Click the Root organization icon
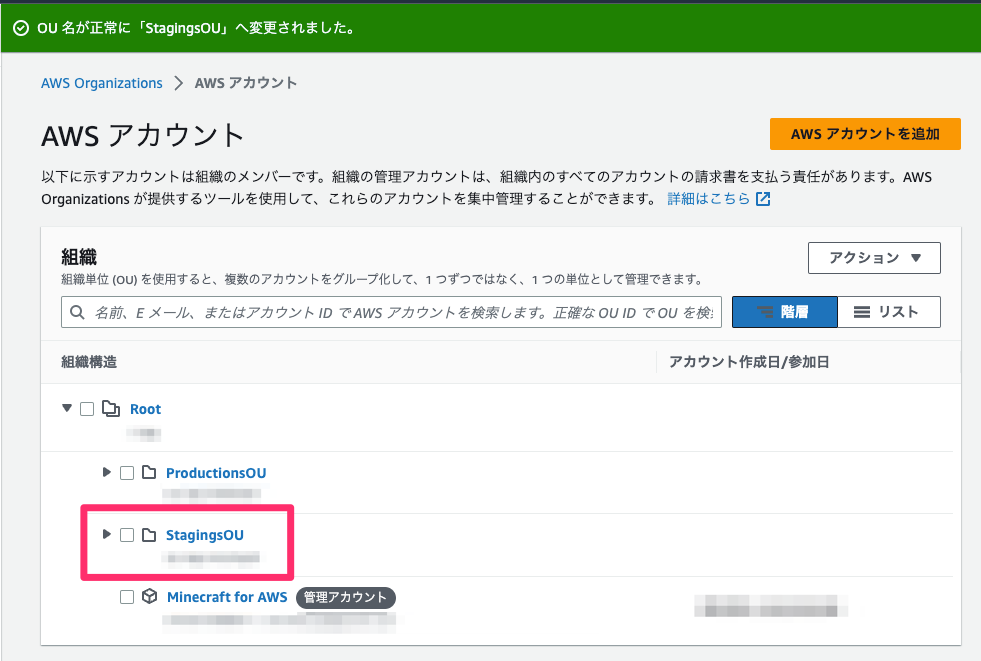This screenshot has height=661, width=981. pos(111,409)
